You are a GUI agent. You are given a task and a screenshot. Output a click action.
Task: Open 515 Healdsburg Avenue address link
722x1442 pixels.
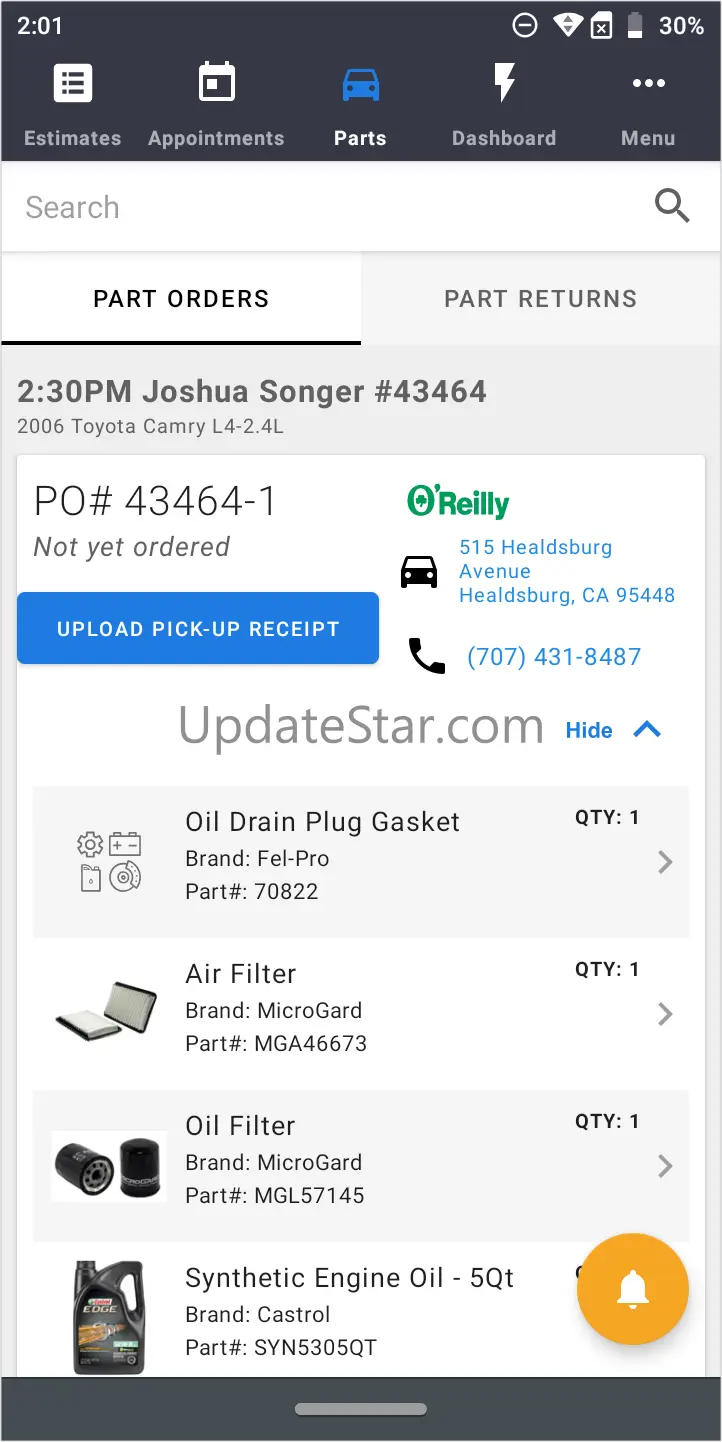(566, 572)
